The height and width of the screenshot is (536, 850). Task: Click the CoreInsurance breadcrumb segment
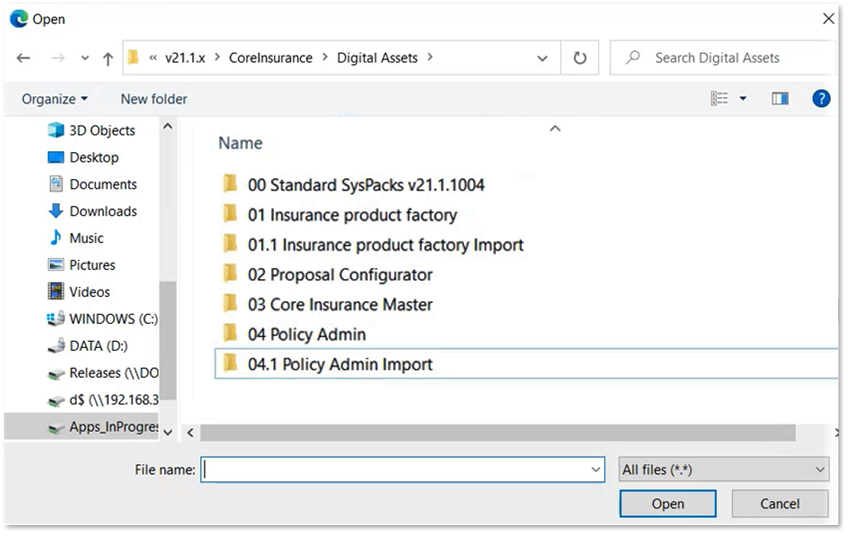pyautogui.click(x=270, y=58)
